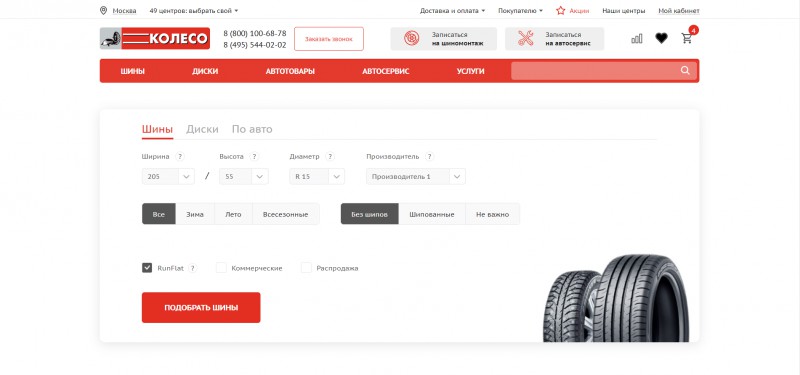Click the tires product image
This screenshot has width=800, height=375.
click(x=616, y=298)
